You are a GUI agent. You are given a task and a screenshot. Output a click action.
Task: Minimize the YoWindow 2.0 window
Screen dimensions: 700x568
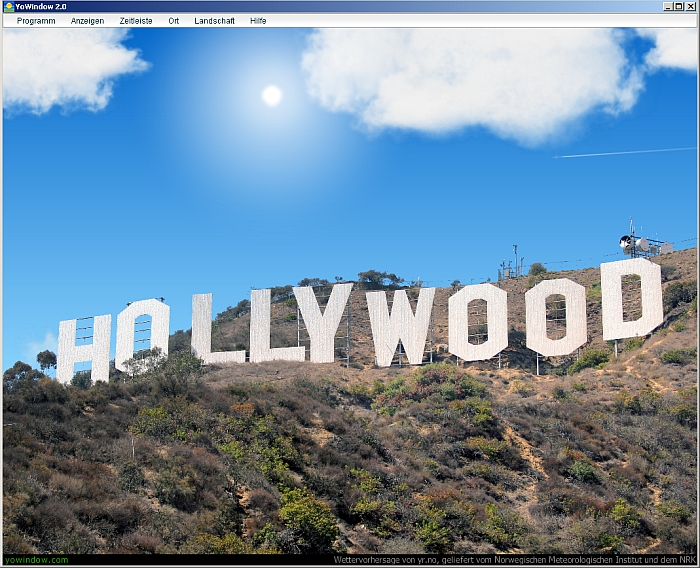[668, 7]
